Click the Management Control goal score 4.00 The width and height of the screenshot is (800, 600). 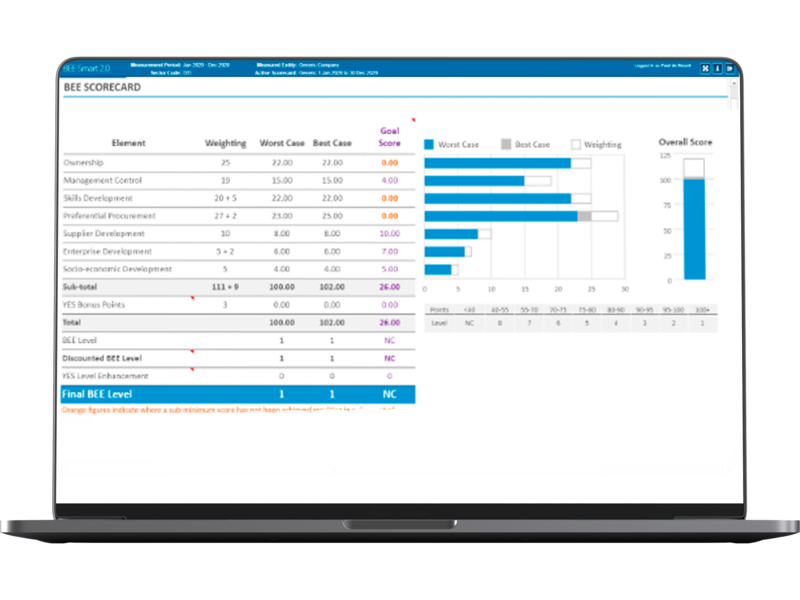[x=390, y=181]
